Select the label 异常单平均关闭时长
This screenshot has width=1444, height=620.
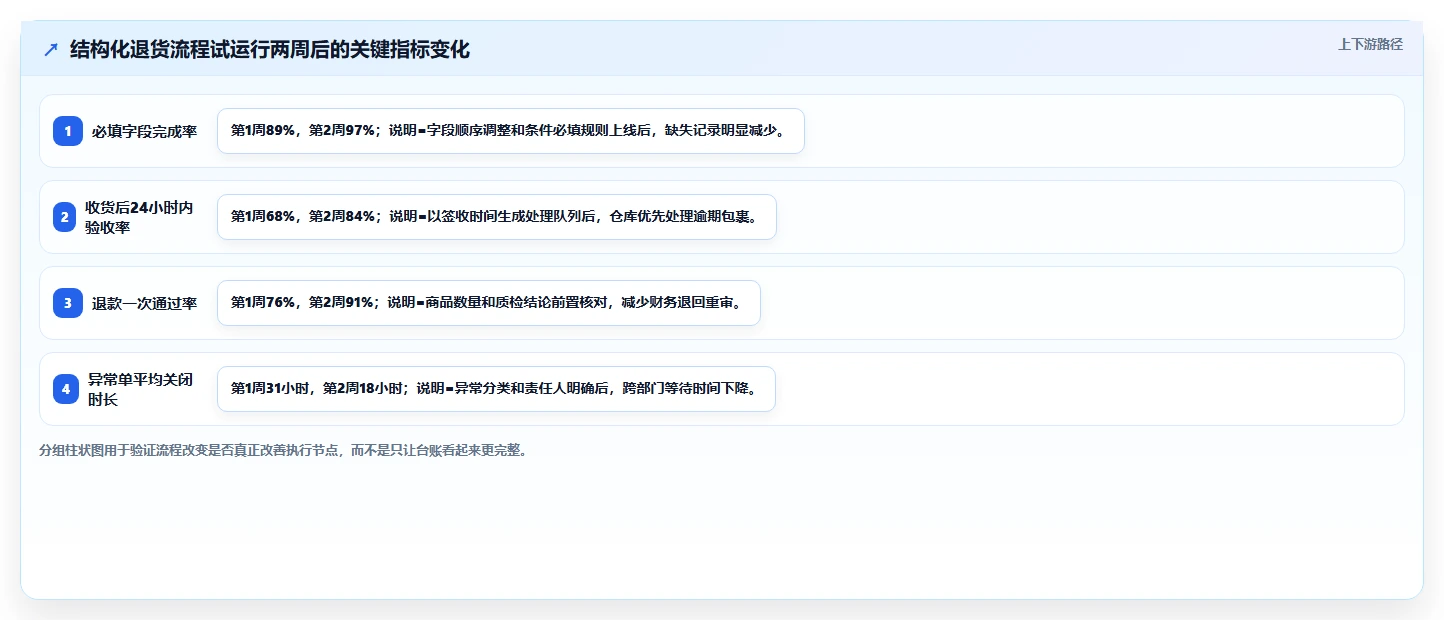click(x=140, y=389)
